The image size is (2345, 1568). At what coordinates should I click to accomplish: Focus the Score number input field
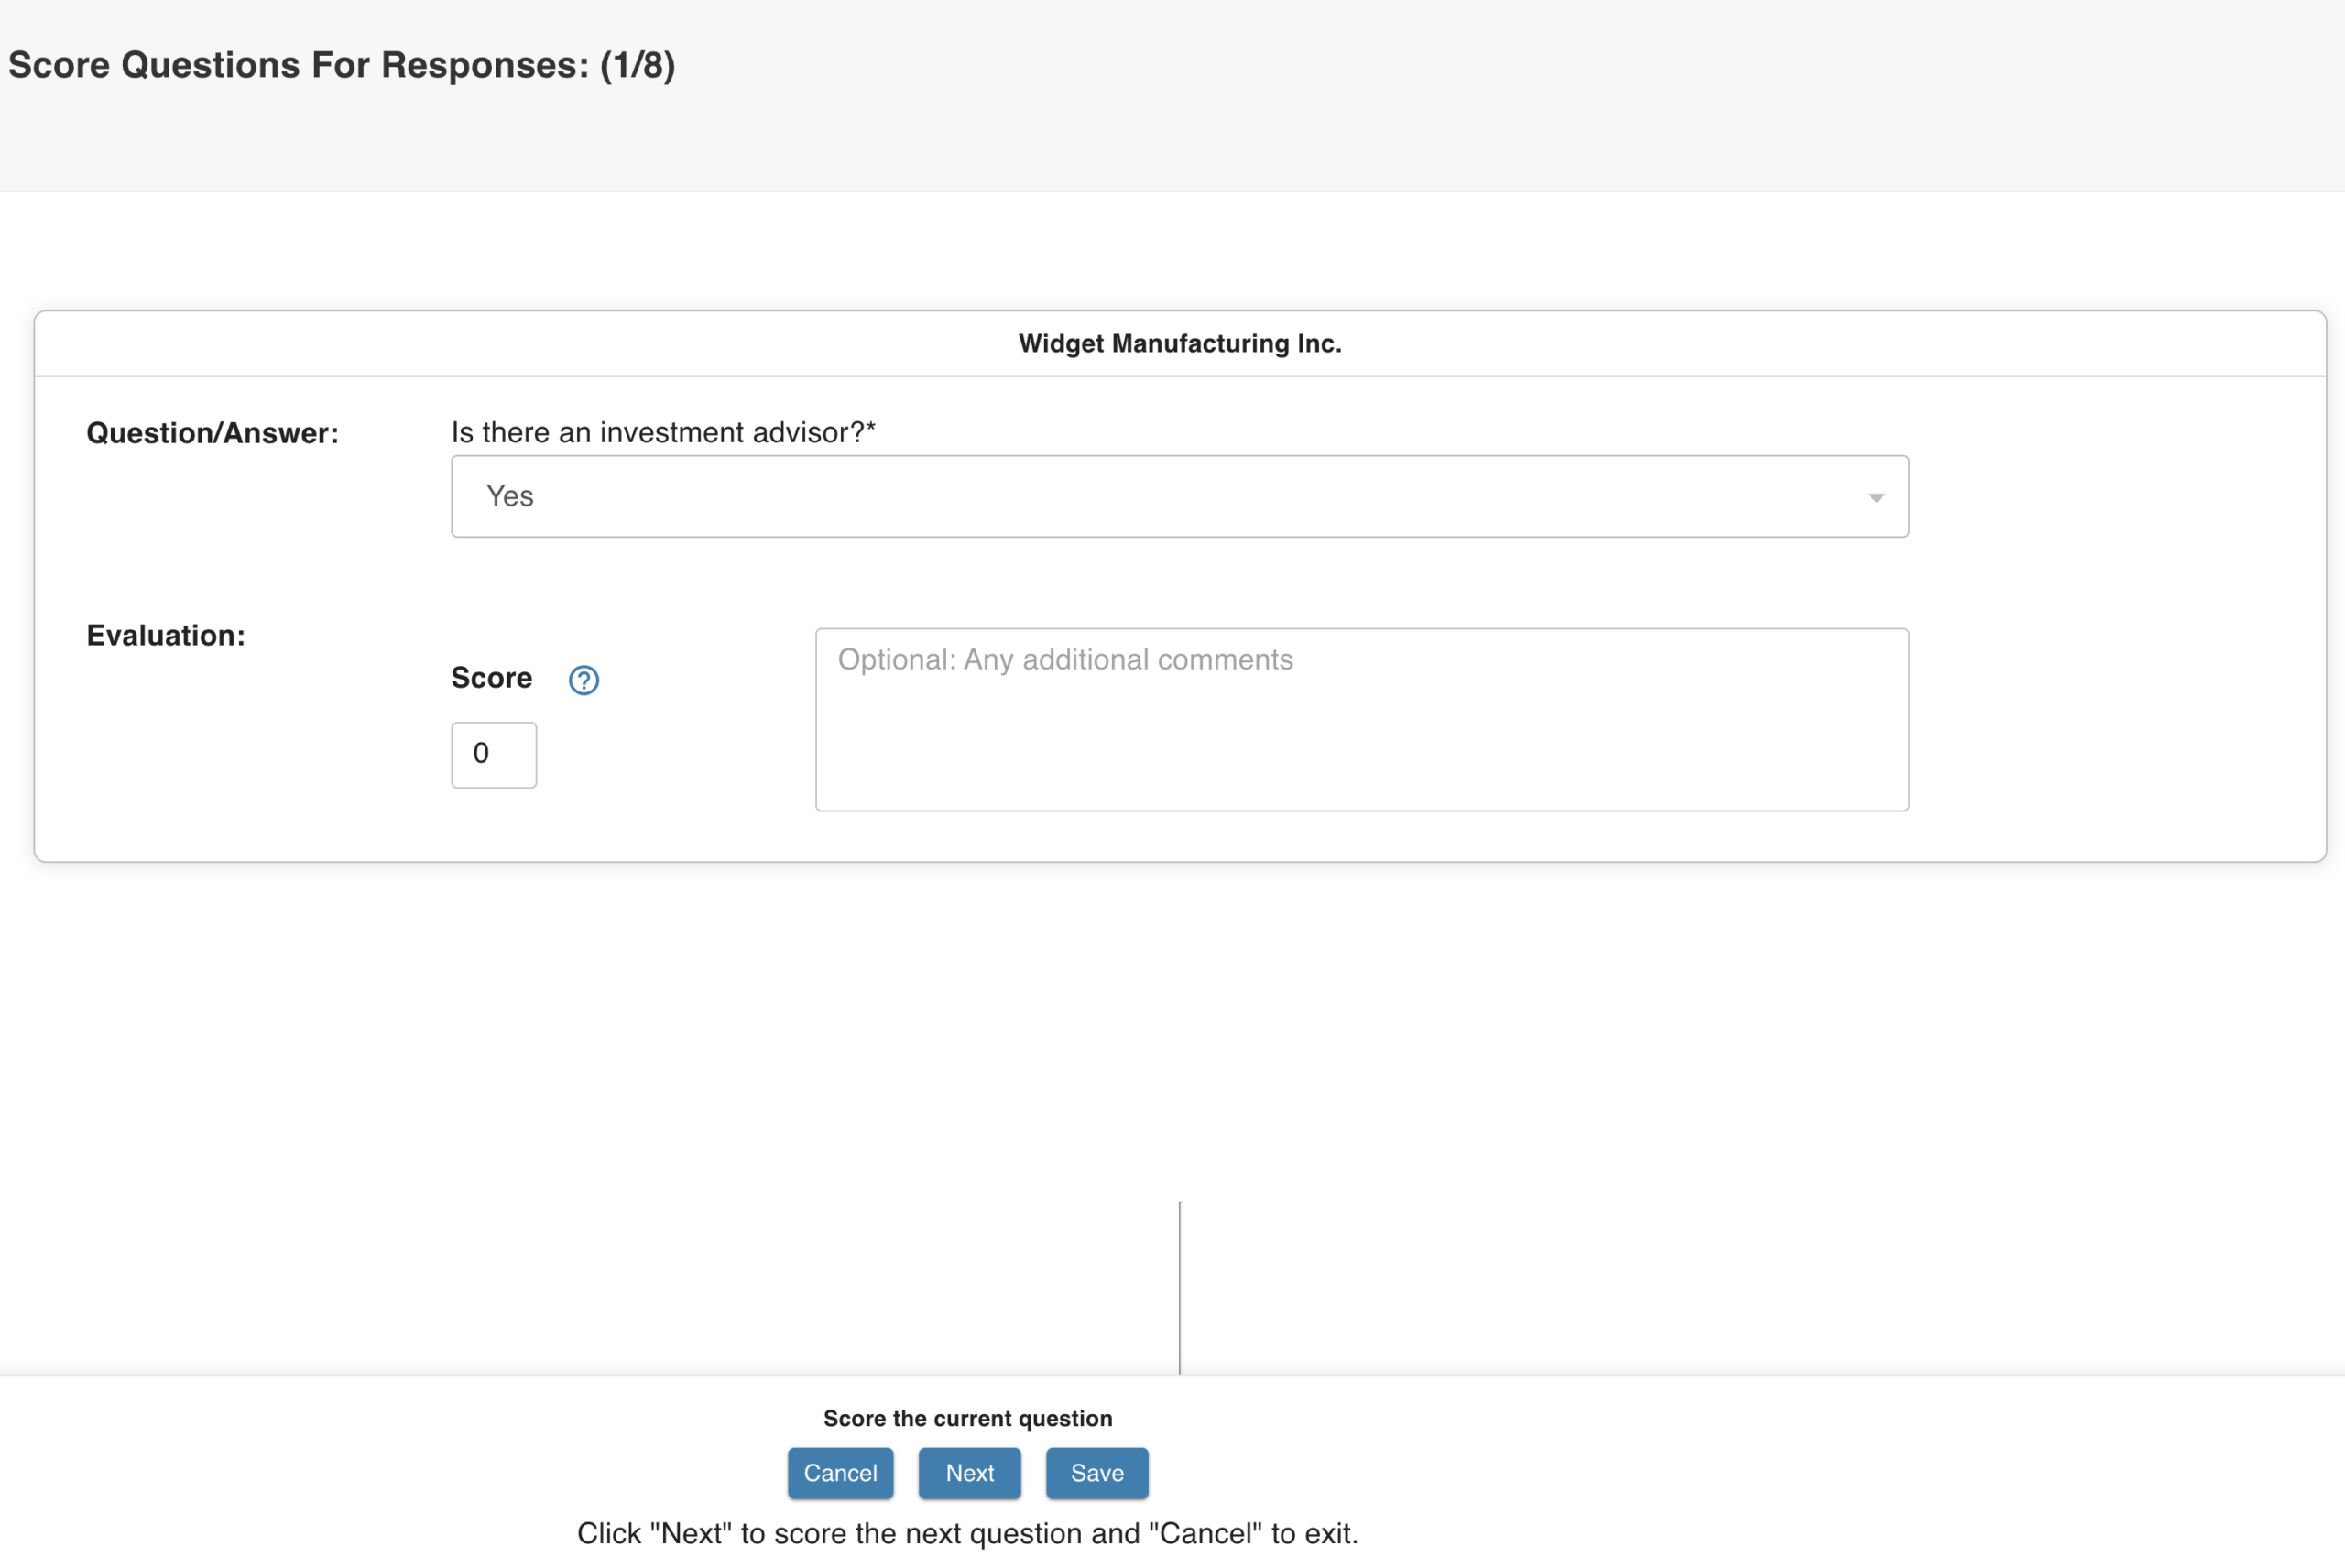pos(493,754)
